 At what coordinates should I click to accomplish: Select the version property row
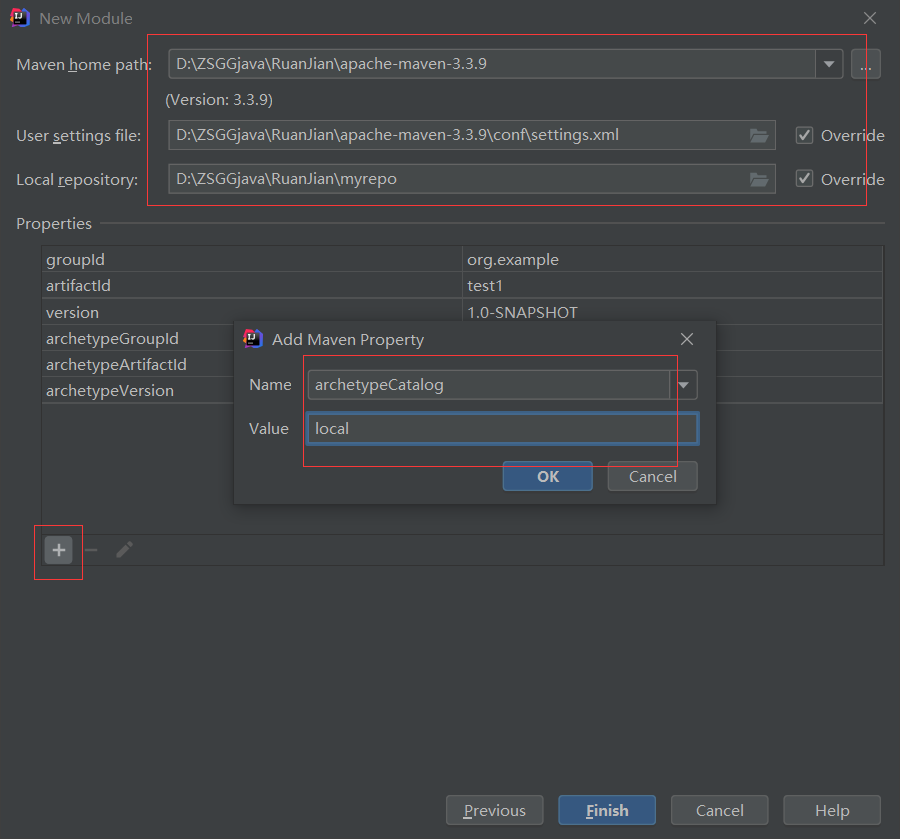(462, 312)
